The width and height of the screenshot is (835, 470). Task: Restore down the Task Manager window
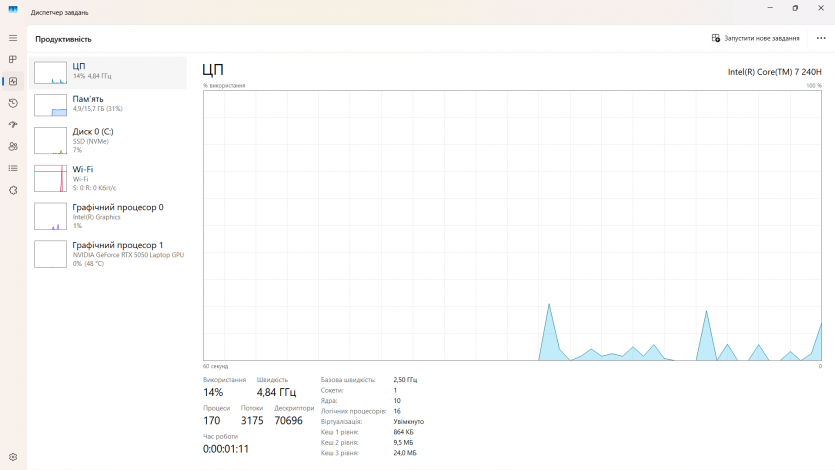click(795, 8)
